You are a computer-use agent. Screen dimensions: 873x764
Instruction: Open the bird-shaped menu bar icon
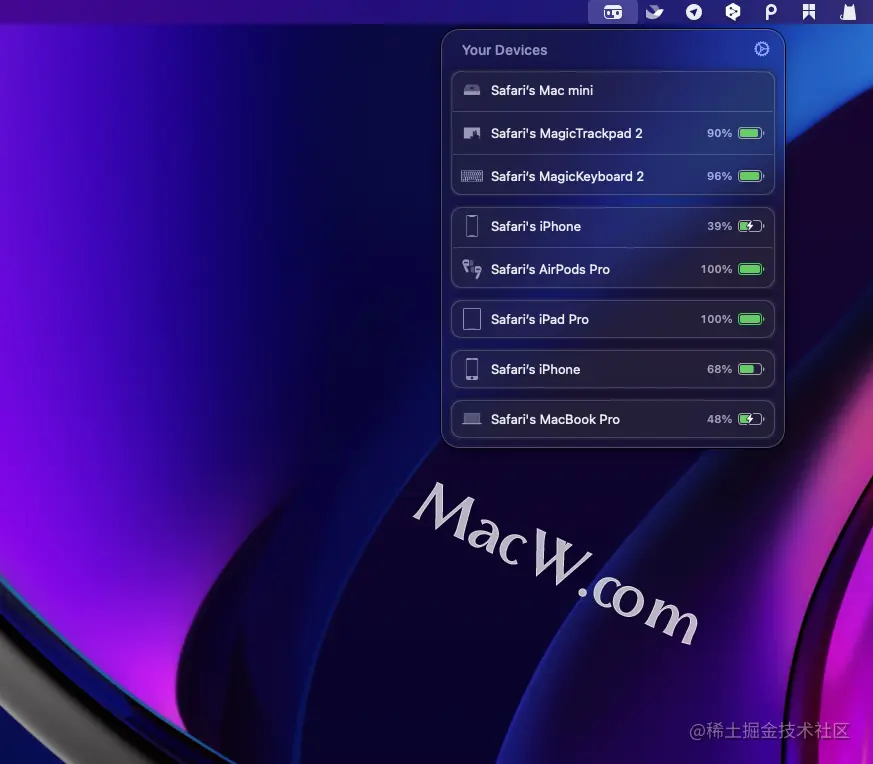coord(654,12)
